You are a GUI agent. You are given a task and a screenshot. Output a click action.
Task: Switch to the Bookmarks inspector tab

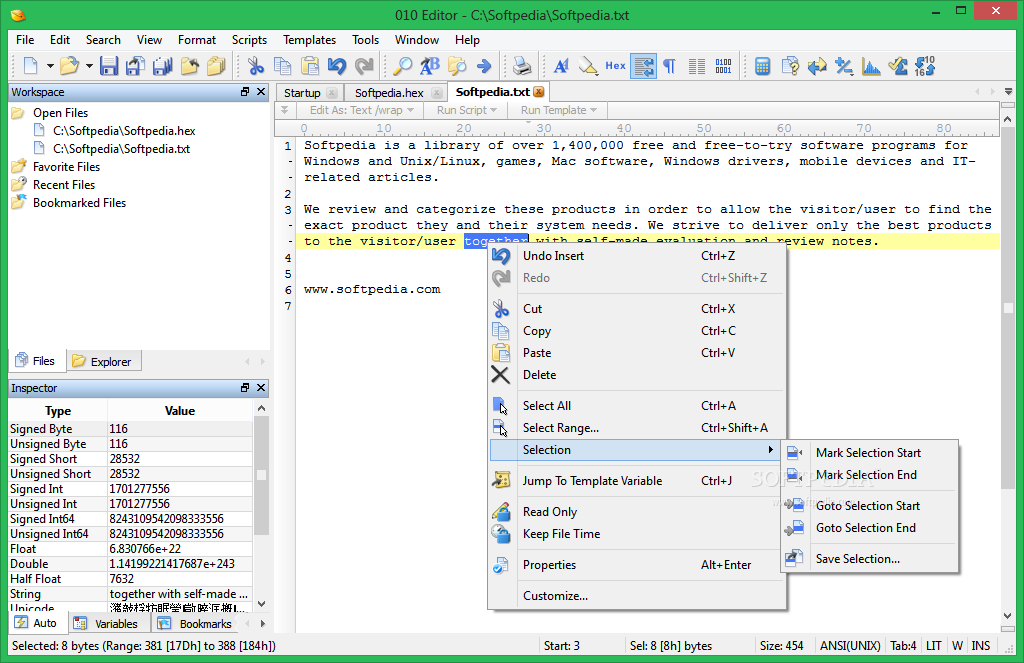point(196,624)
